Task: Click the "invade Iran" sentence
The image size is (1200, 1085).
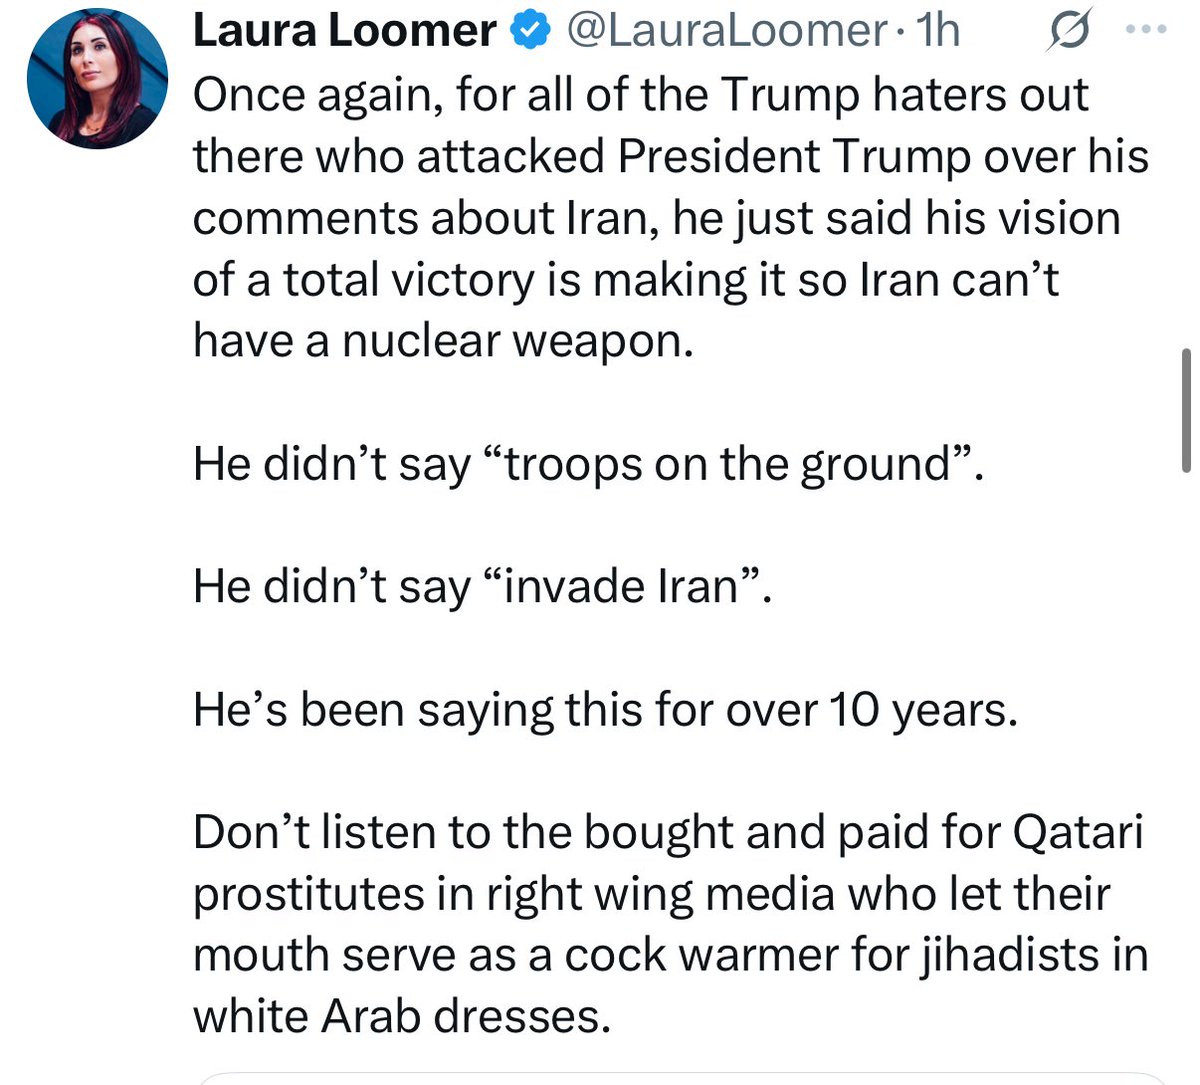Action: pyautogui.click(x=483, y=587)
